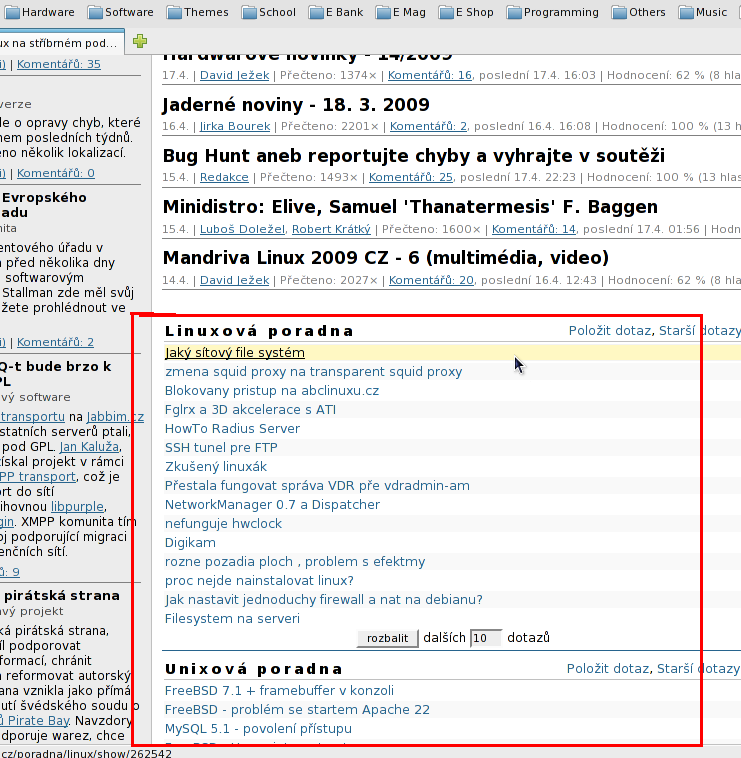741x758 pixels.
Task: Open 'FreeBSD - problém se startem Apache 22'
Action: point(297,710)
